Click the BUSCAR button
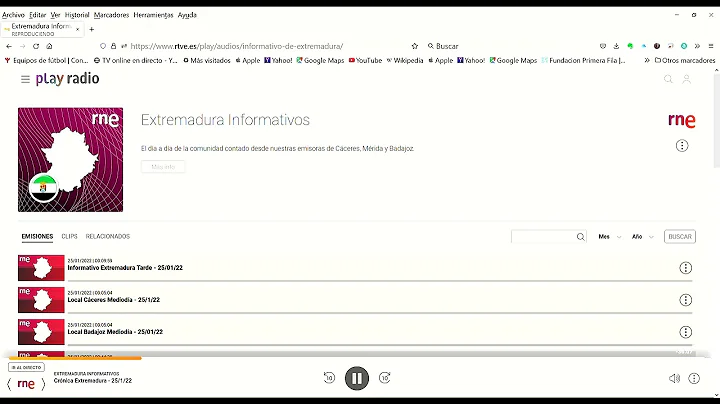The image size is (720, 404). coord(680,237)
